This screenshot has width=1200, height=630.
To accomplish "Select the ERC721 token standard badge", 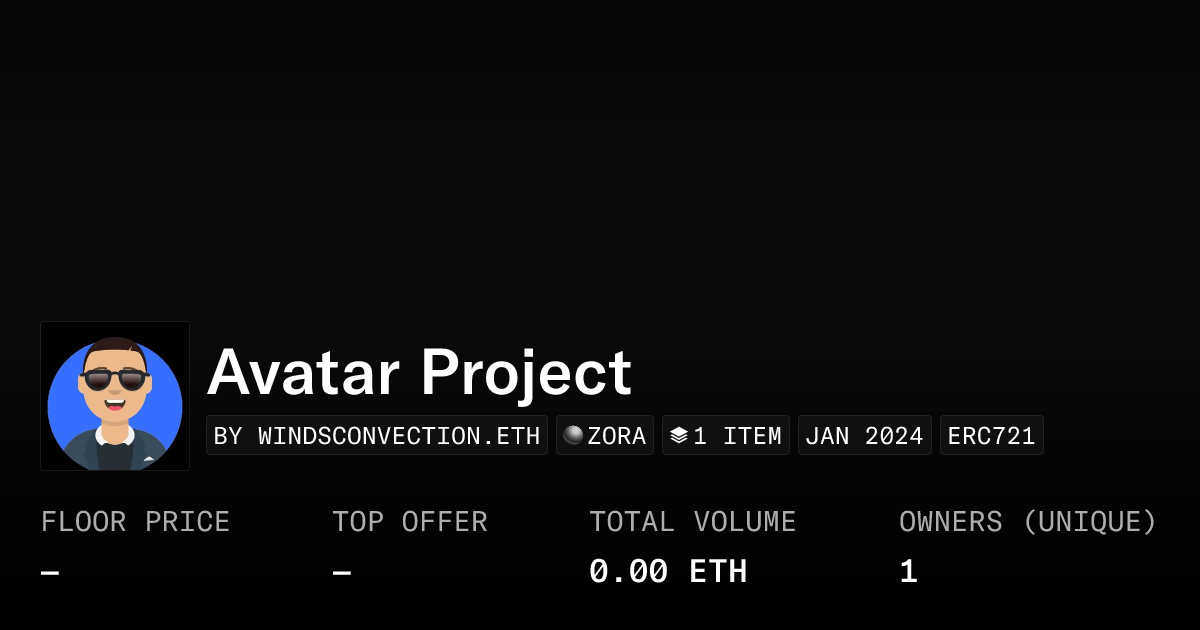I will [x=991, y=436].
